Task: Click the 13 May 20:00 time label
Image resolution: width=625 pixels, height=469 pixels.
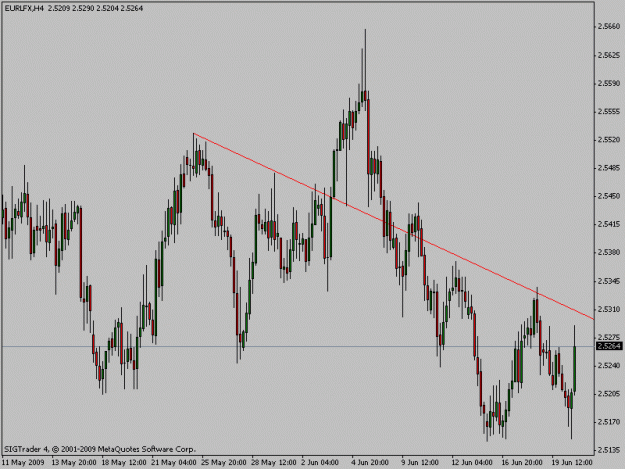Action: (74, 463)
